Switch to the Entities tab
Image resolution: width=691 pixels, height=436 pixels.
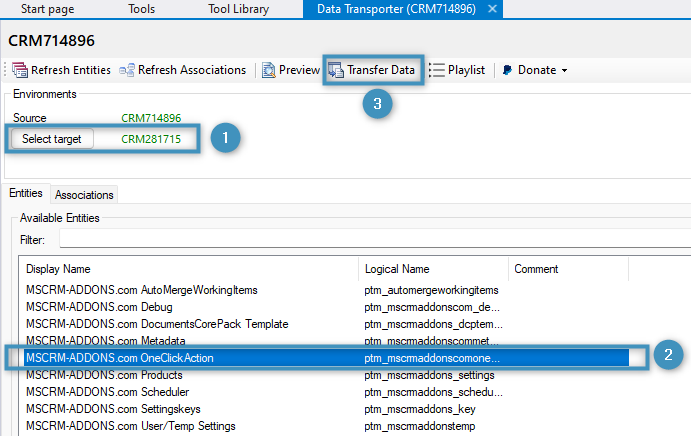click(x=26, y=193)
